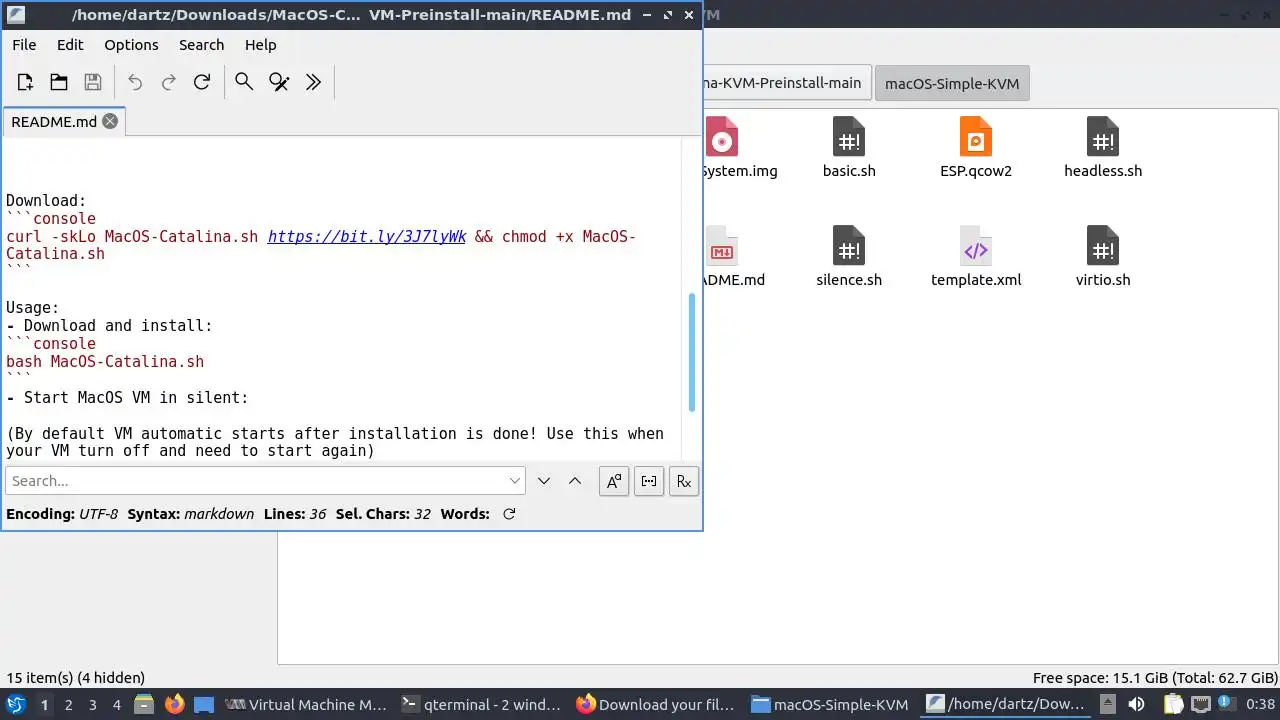Open the clipboard tray icon
The width and height of the screenshot is (1280, 720).
pos(1172,704)
